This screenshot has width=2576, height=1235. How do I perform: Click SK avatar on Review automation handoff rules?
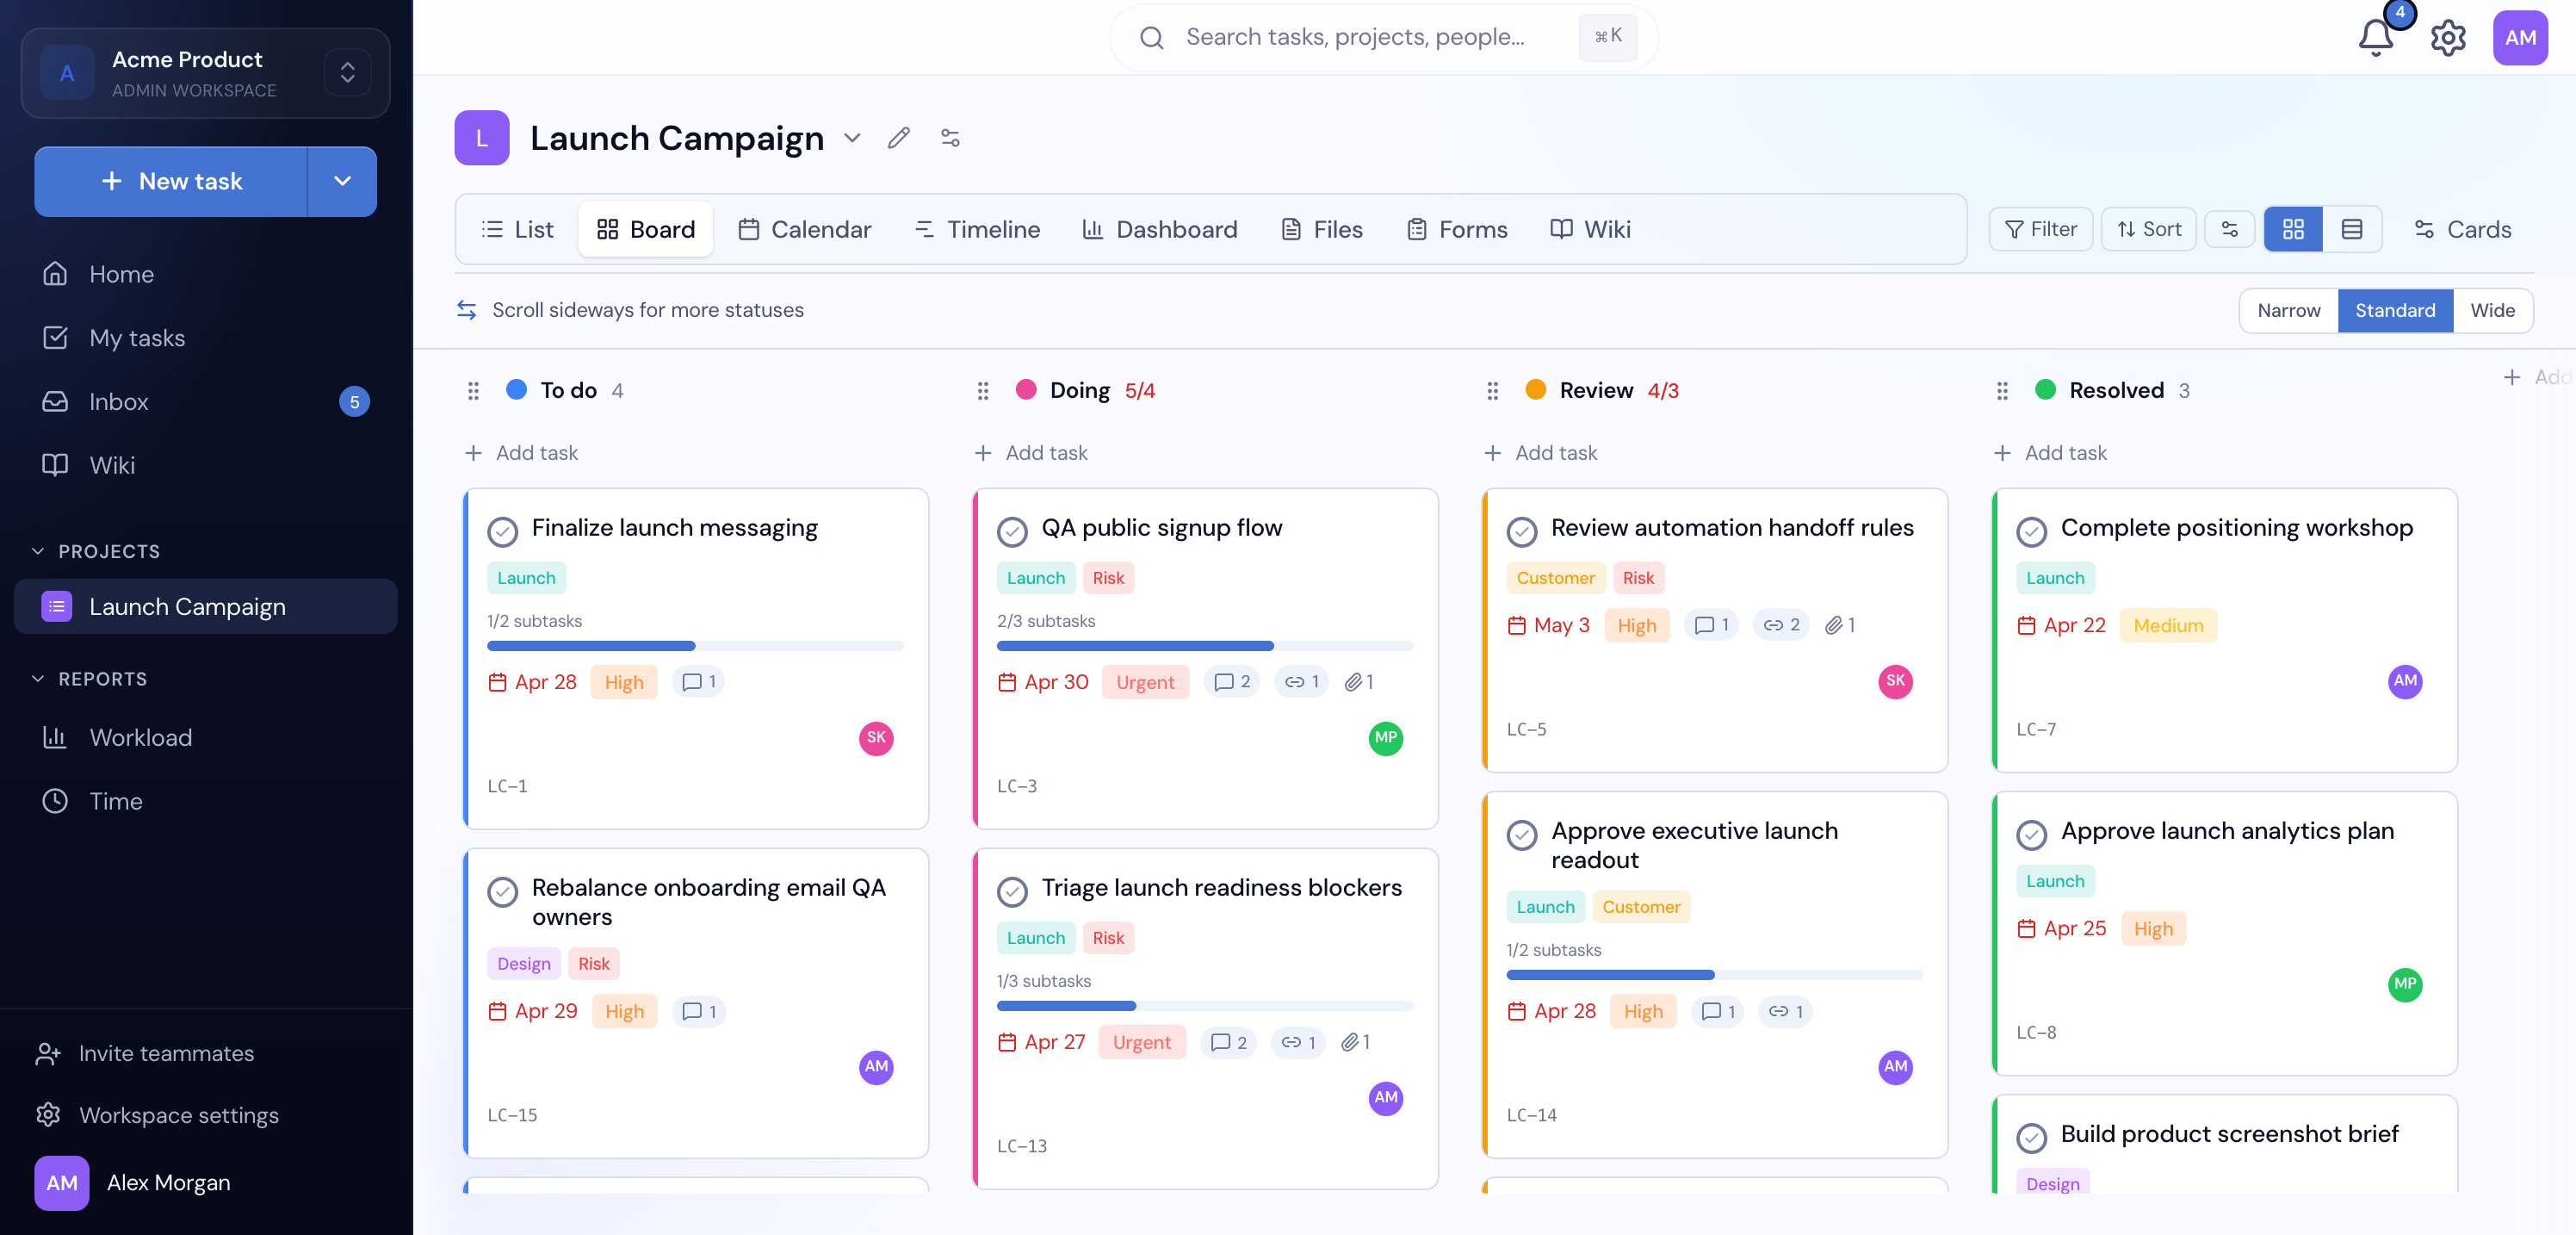pos(1895,681)
